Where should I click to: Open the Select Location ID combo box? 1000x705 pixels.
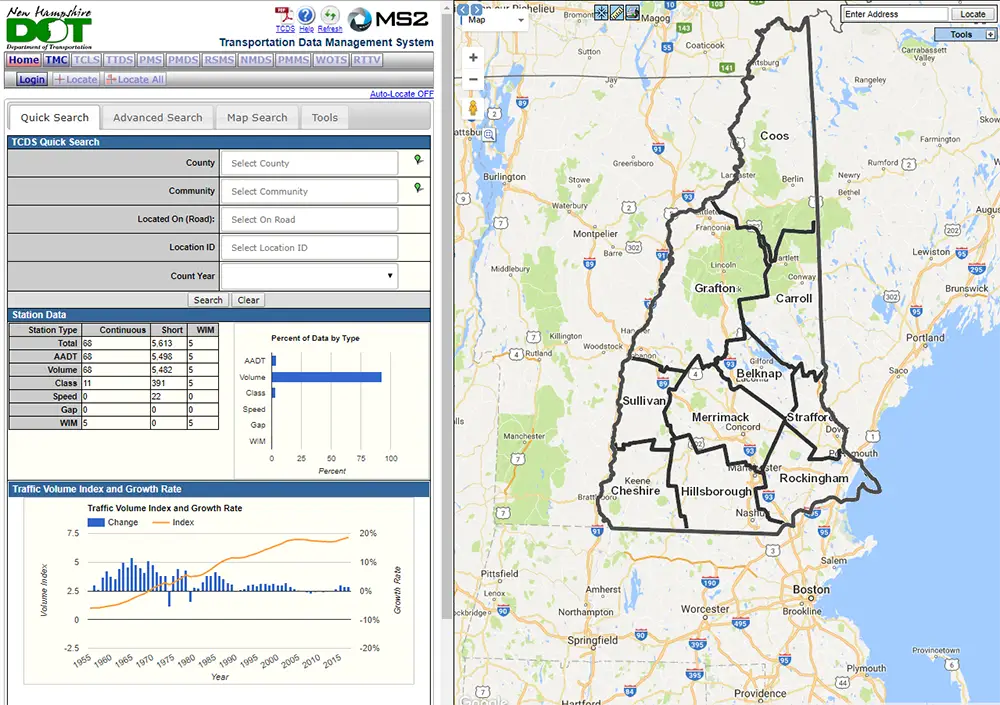pyautogui.click(x=310, y=248)
